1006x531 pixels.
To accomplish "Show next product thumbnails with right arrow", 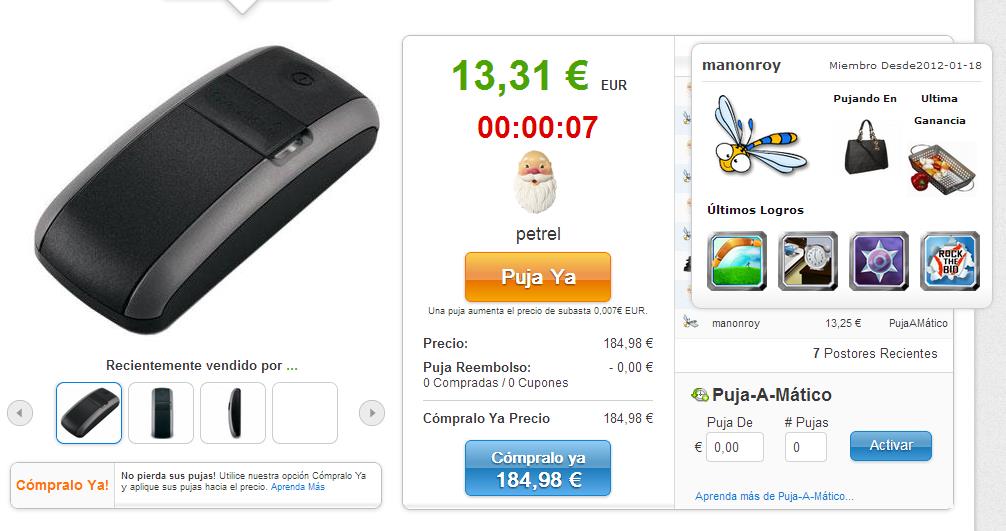I will click(372, 413).
